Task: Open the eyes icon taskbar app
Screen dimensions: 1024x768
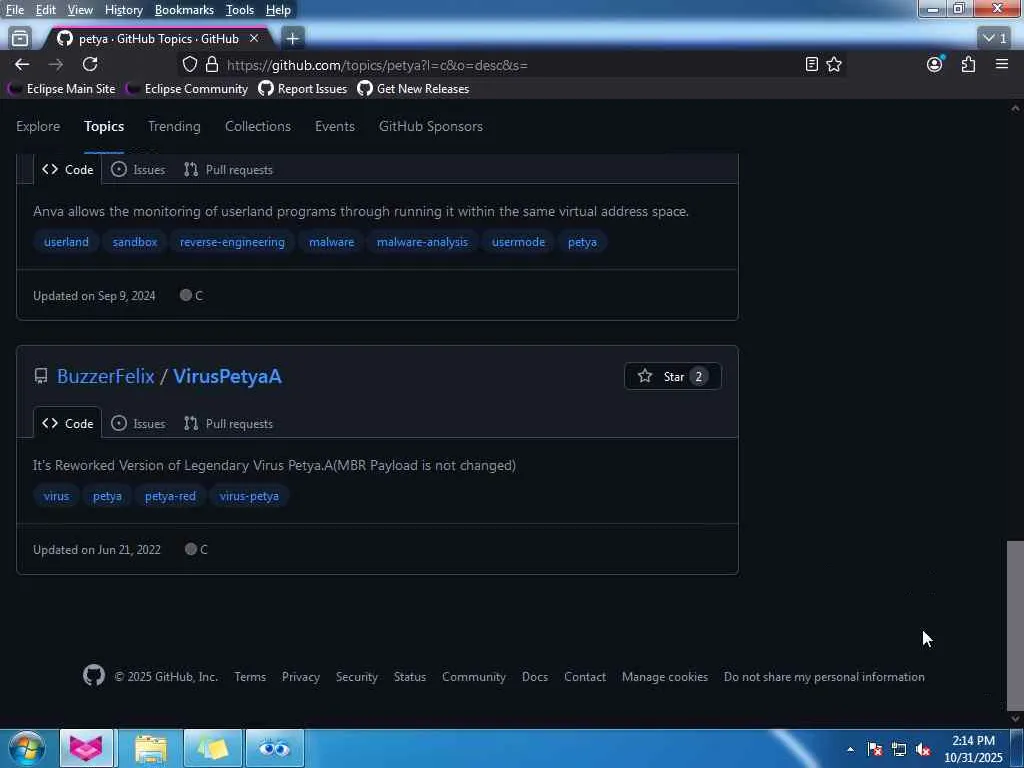Action: click(274, 748)
